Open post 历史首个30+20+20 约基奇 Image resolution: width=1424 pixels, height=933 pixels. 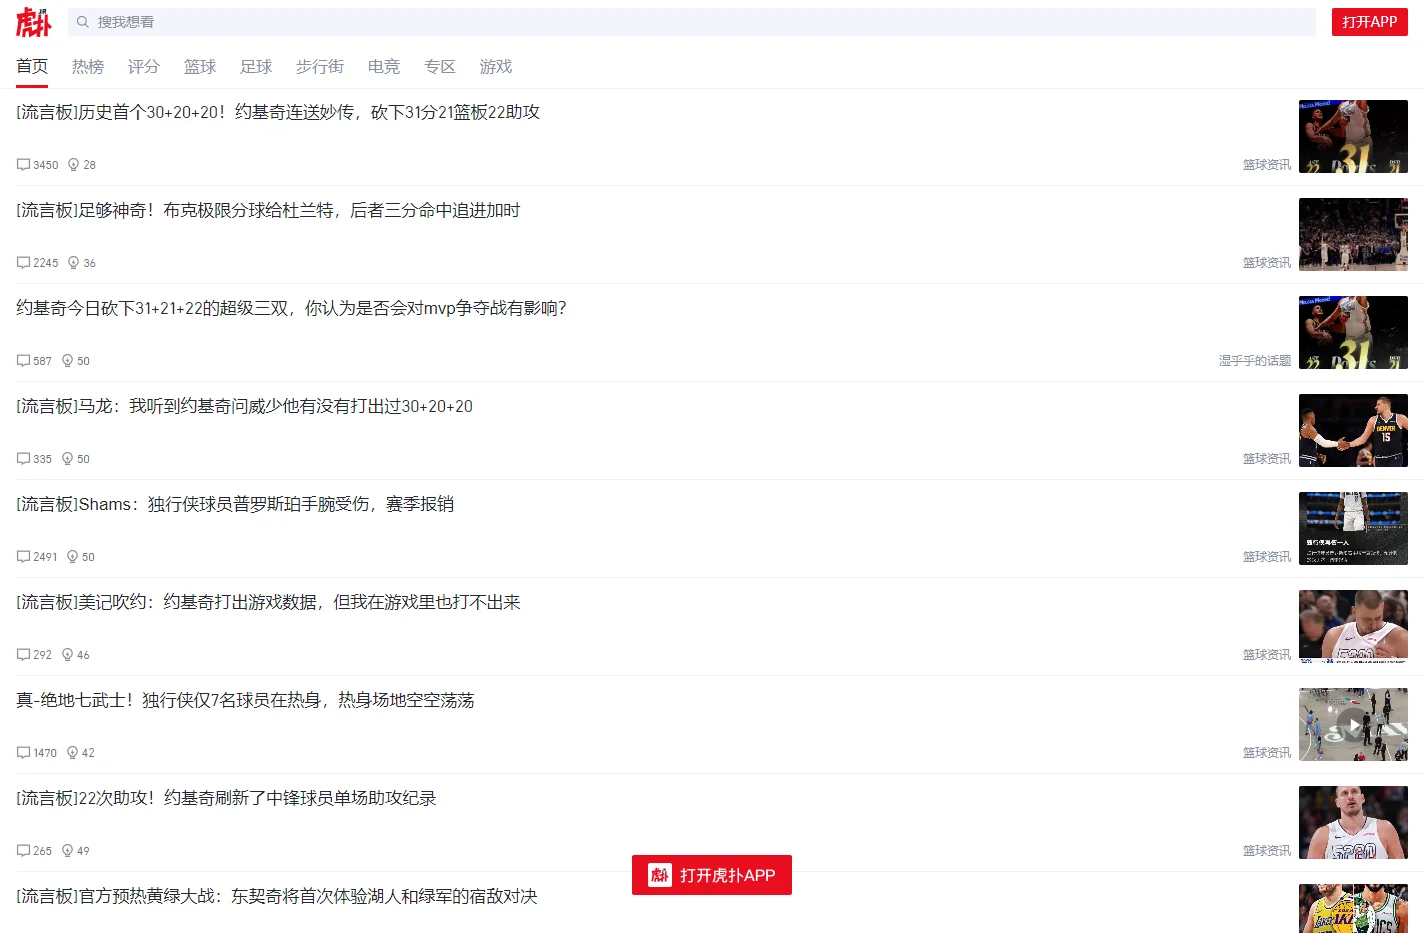278,112
